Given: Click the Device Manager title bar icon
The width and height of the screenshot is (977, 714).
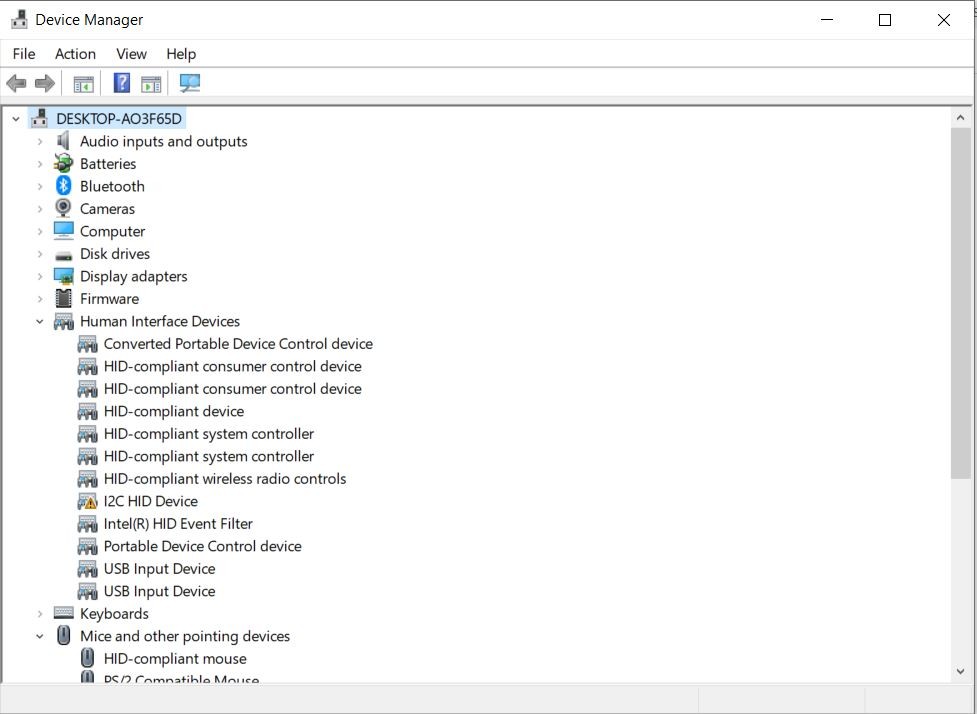Looking at the screenshot, I should coord(19,20).
